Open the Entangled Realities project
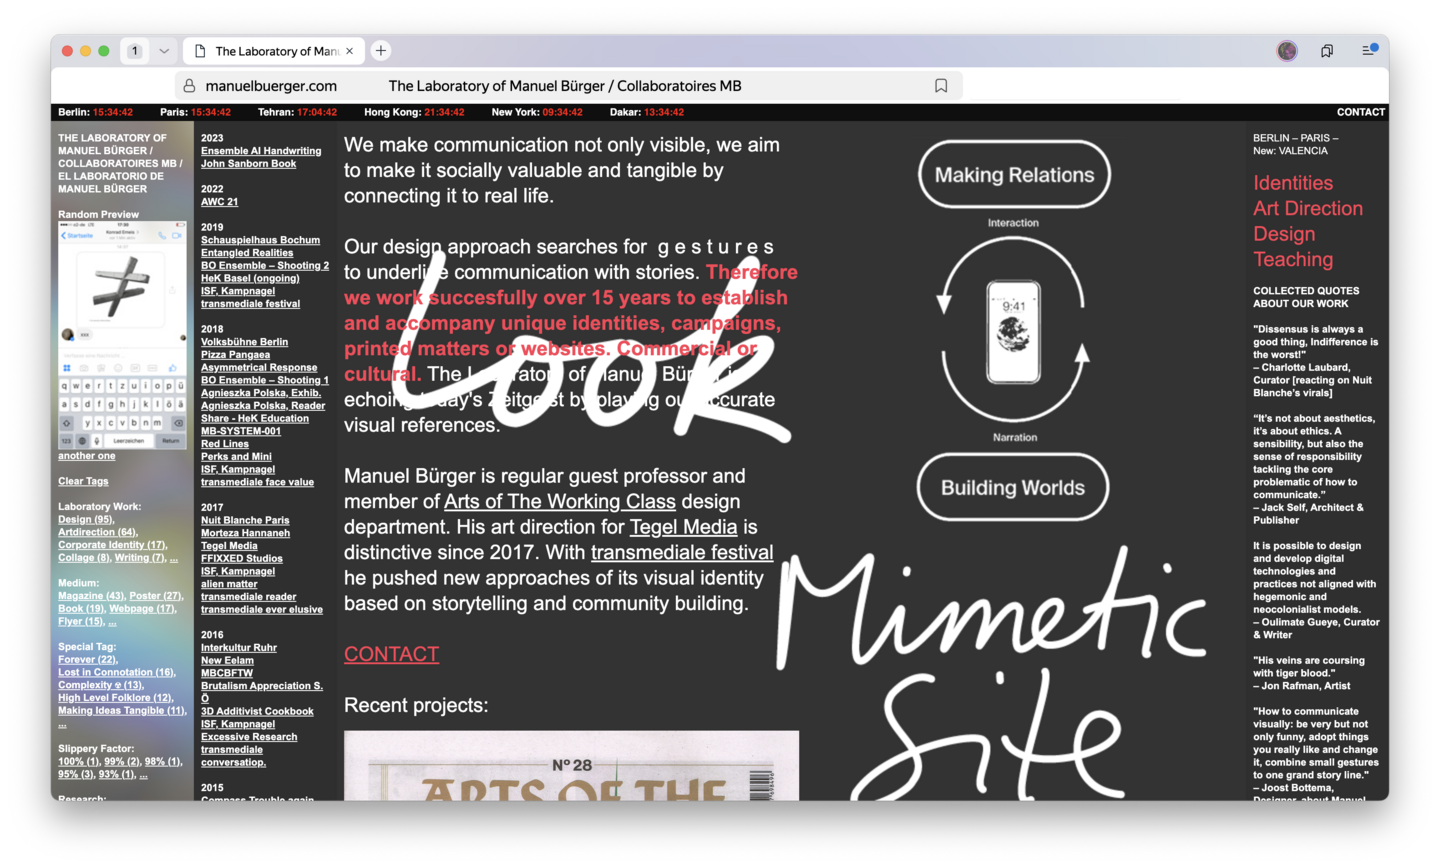 point(247,253)
